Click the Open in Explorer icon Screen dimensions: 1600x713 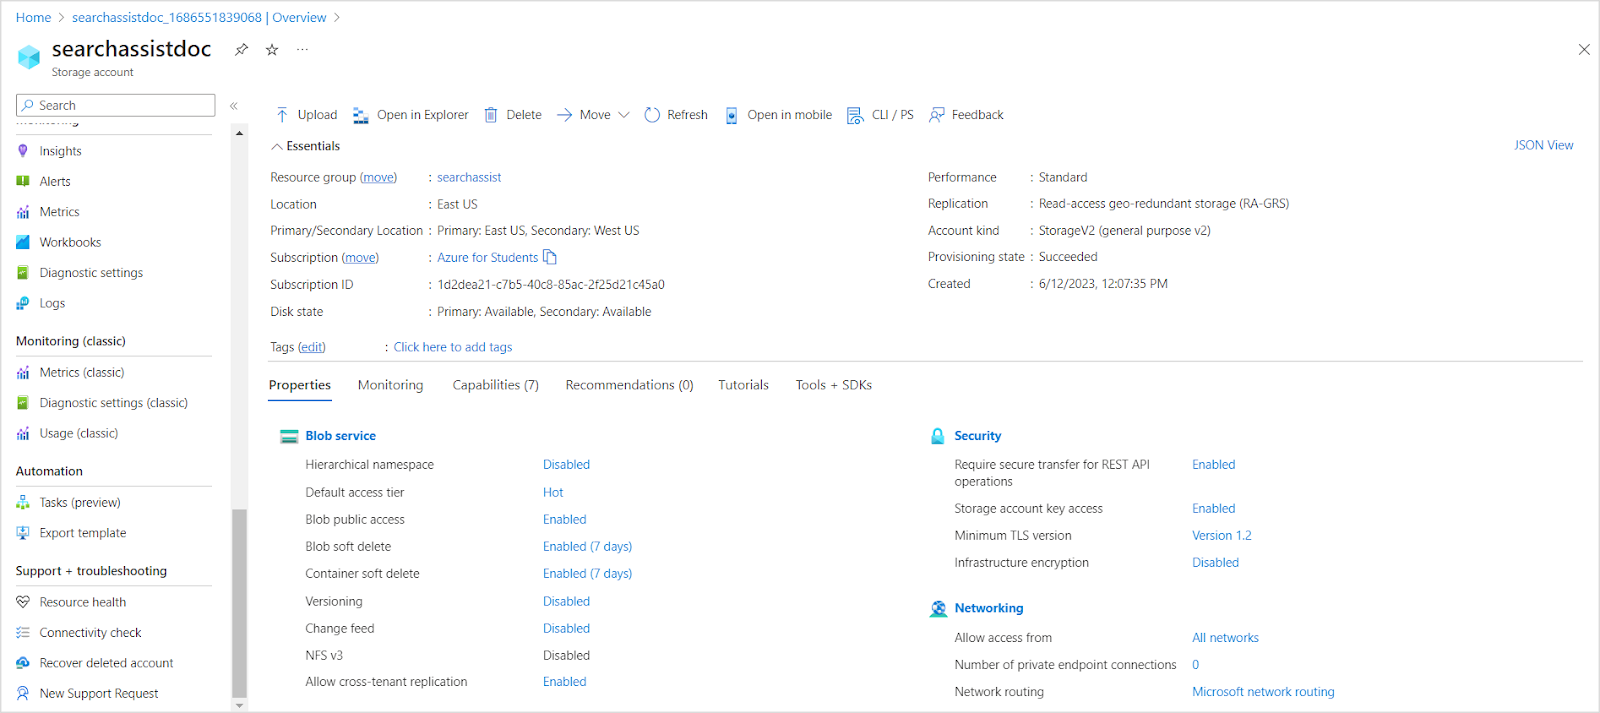tap(361, 115)
